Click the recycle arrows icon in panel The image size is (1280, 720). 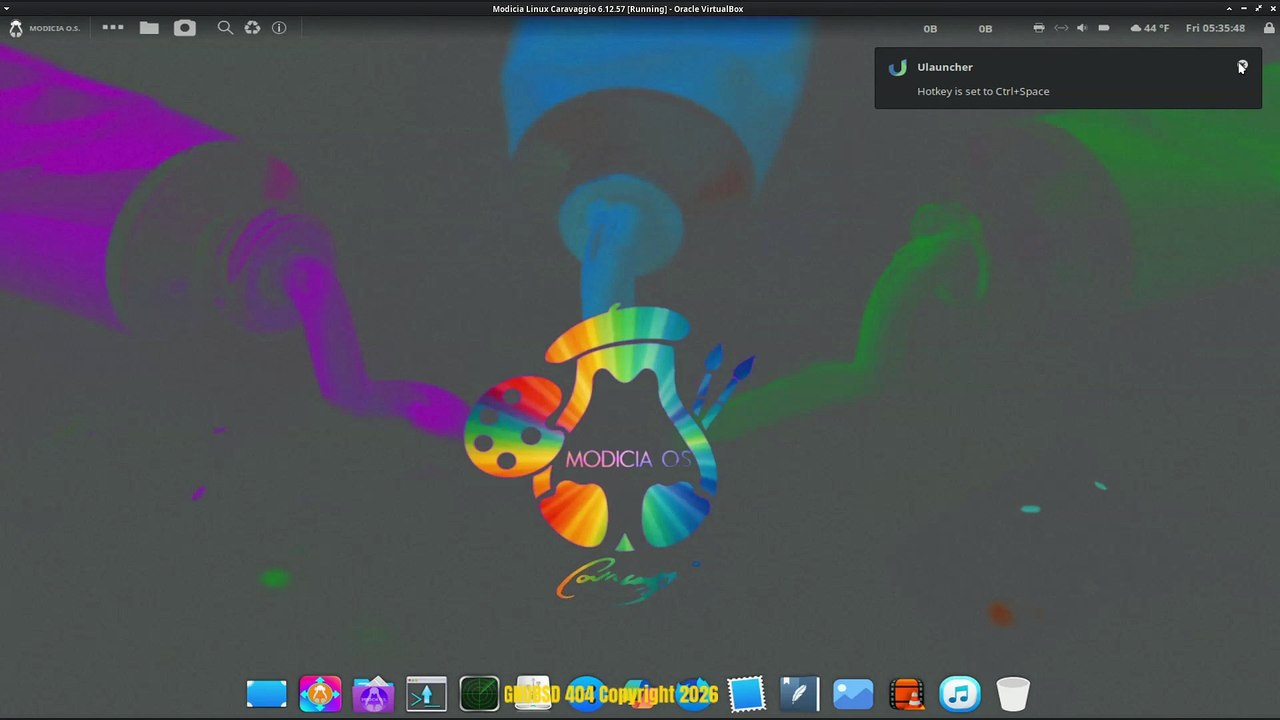[252, 28]
